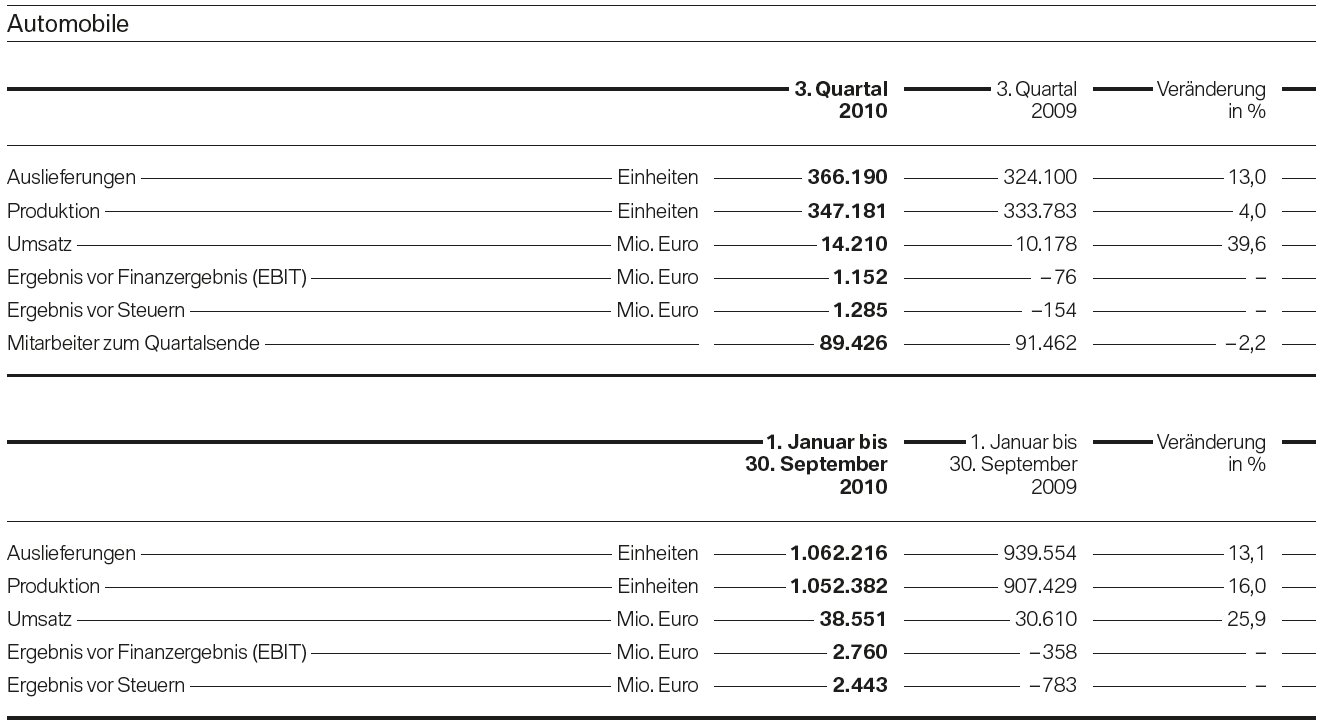Click the 2009 employee figure 91.462
Image resolution: width=1322 pixels, height=724 pixels.
click(x=1043, y=343)
